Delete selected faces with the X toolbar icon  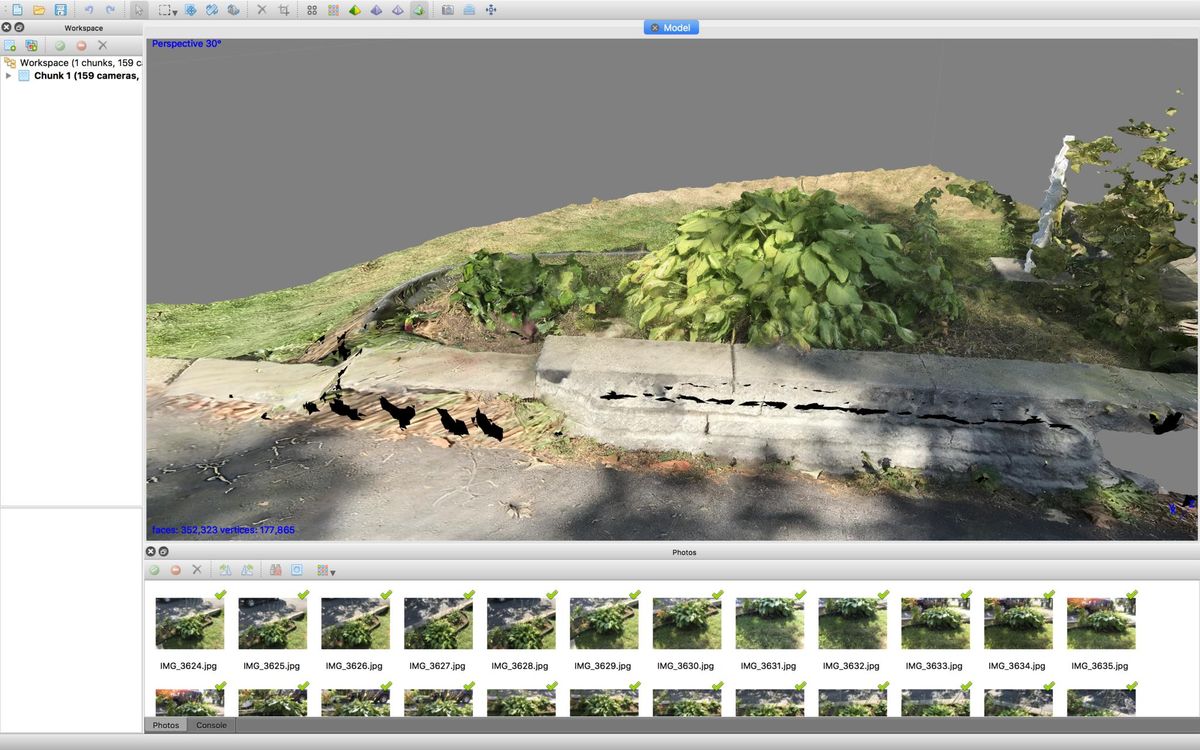(x=262, y=9)
